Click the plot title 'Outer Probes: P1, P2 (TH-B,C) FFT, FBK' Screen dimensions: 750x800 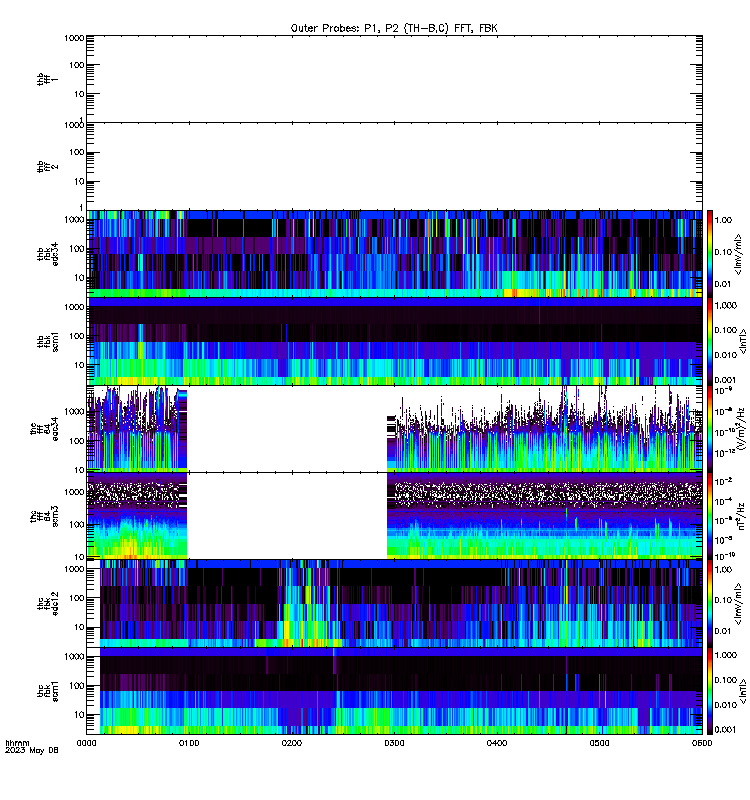(393, 29)
